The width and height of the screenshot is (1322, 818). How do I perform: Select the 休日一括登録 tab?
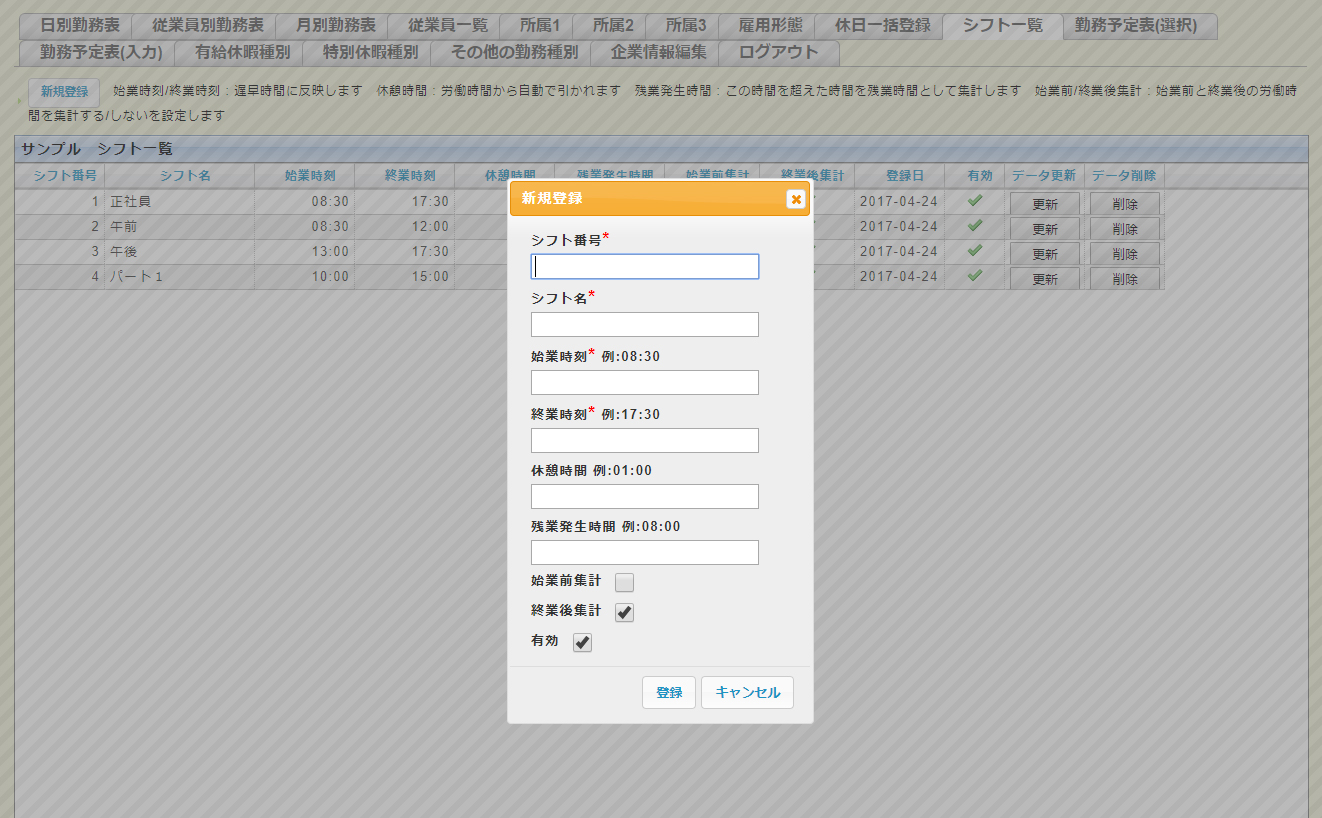(882, 26)
